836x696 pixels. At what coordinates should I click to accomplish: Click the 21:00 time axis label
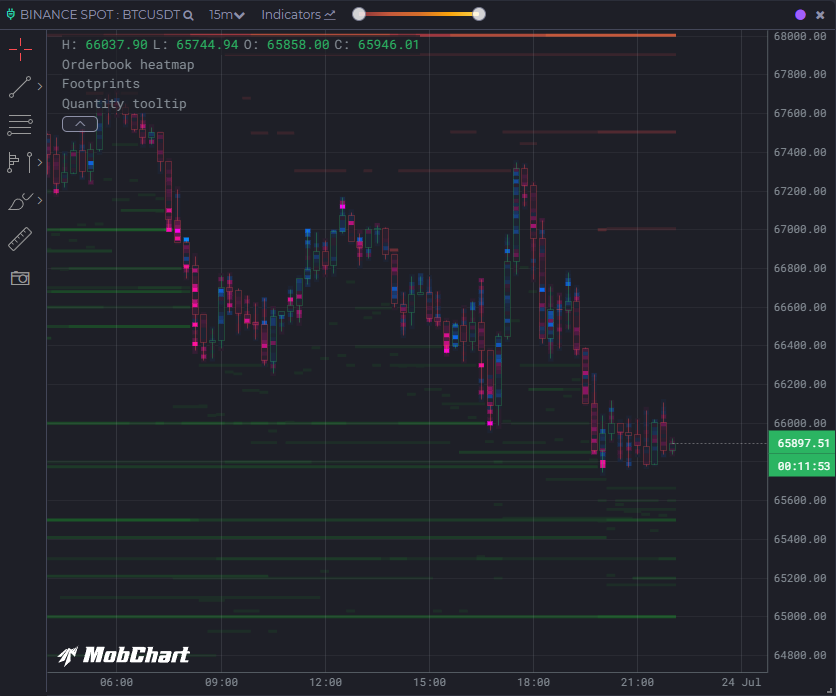[637, 682]
